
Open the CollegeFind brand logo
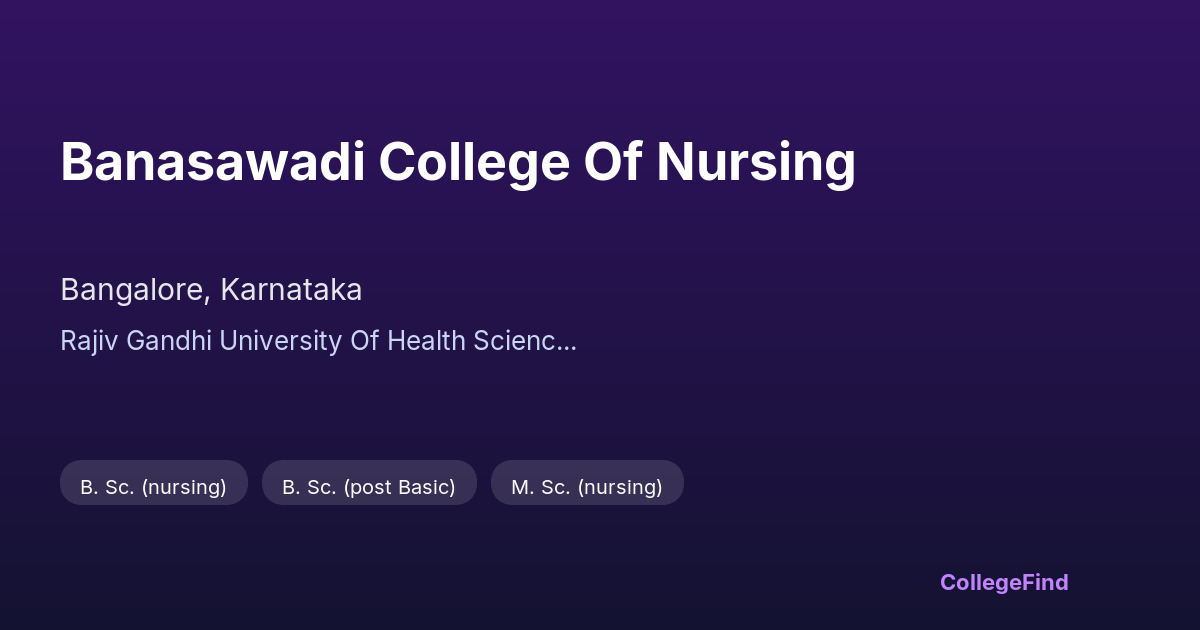click(x=1003, y=582)
